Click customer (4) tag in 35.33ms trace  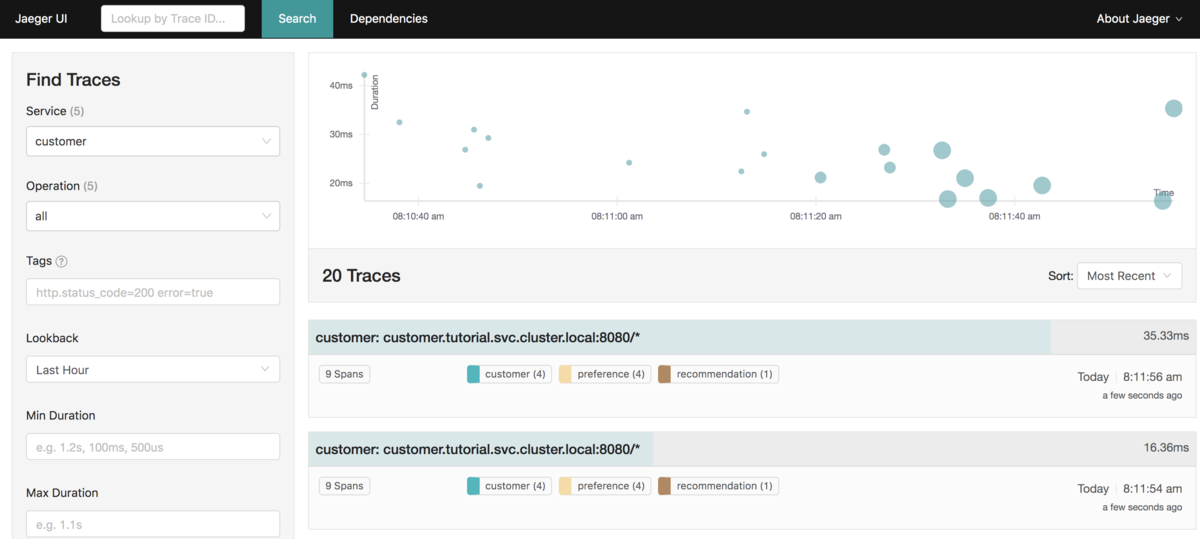click(509, 374)
